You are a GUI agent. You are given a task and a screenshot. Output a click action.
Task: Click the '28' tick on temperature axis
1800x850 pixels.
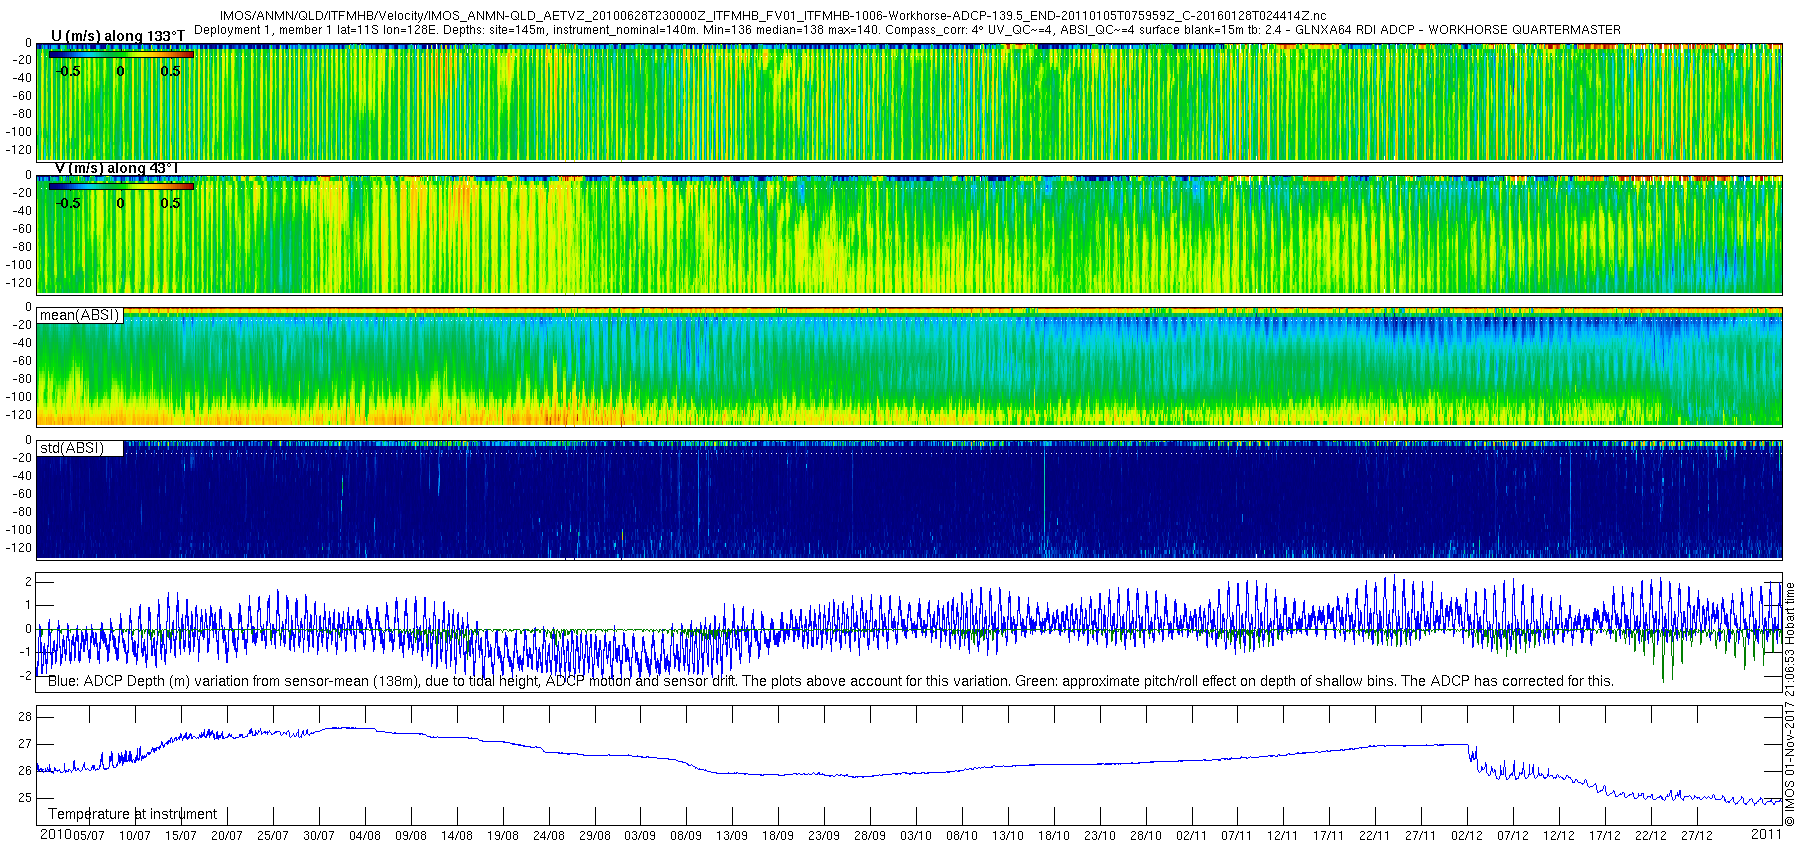pyautogui.click(x=25, y=717)
